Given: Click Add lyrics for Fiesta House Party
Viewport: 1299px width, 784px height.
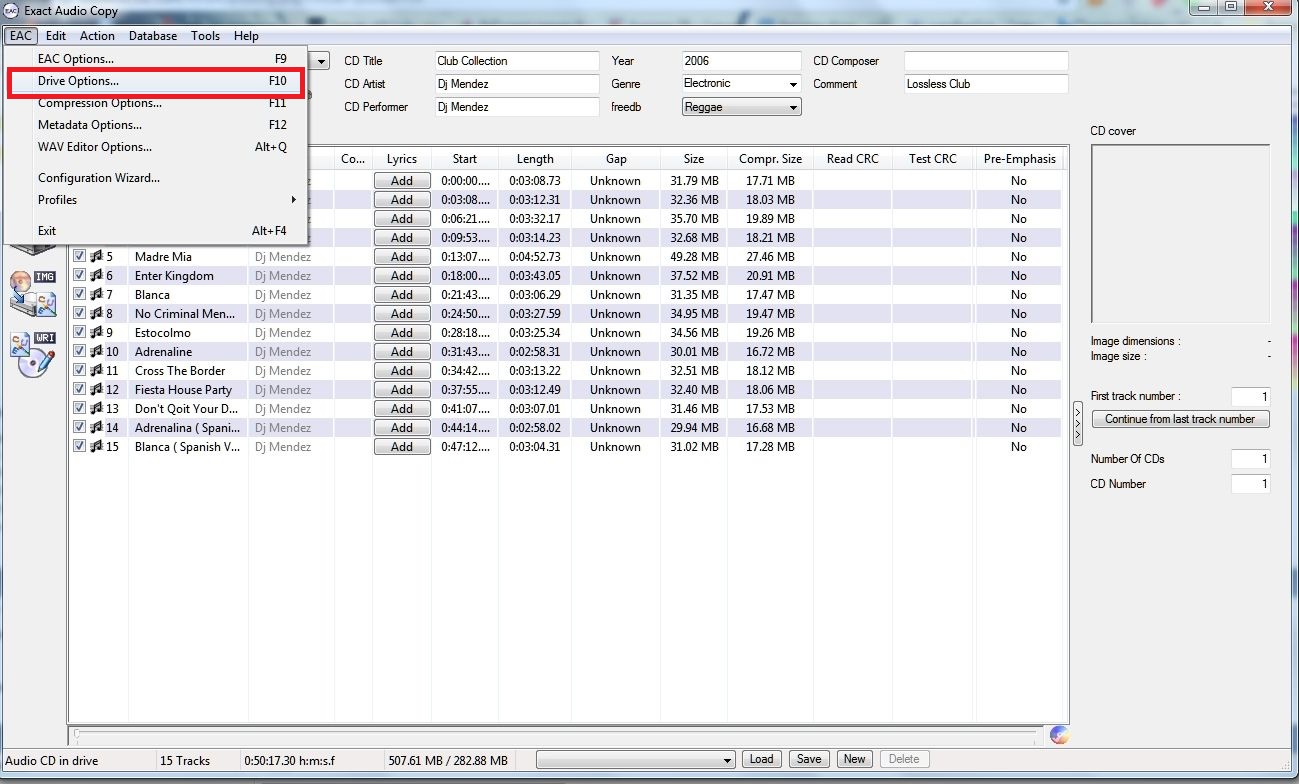Looking at the screenshot, I should (x=402, y=390).
